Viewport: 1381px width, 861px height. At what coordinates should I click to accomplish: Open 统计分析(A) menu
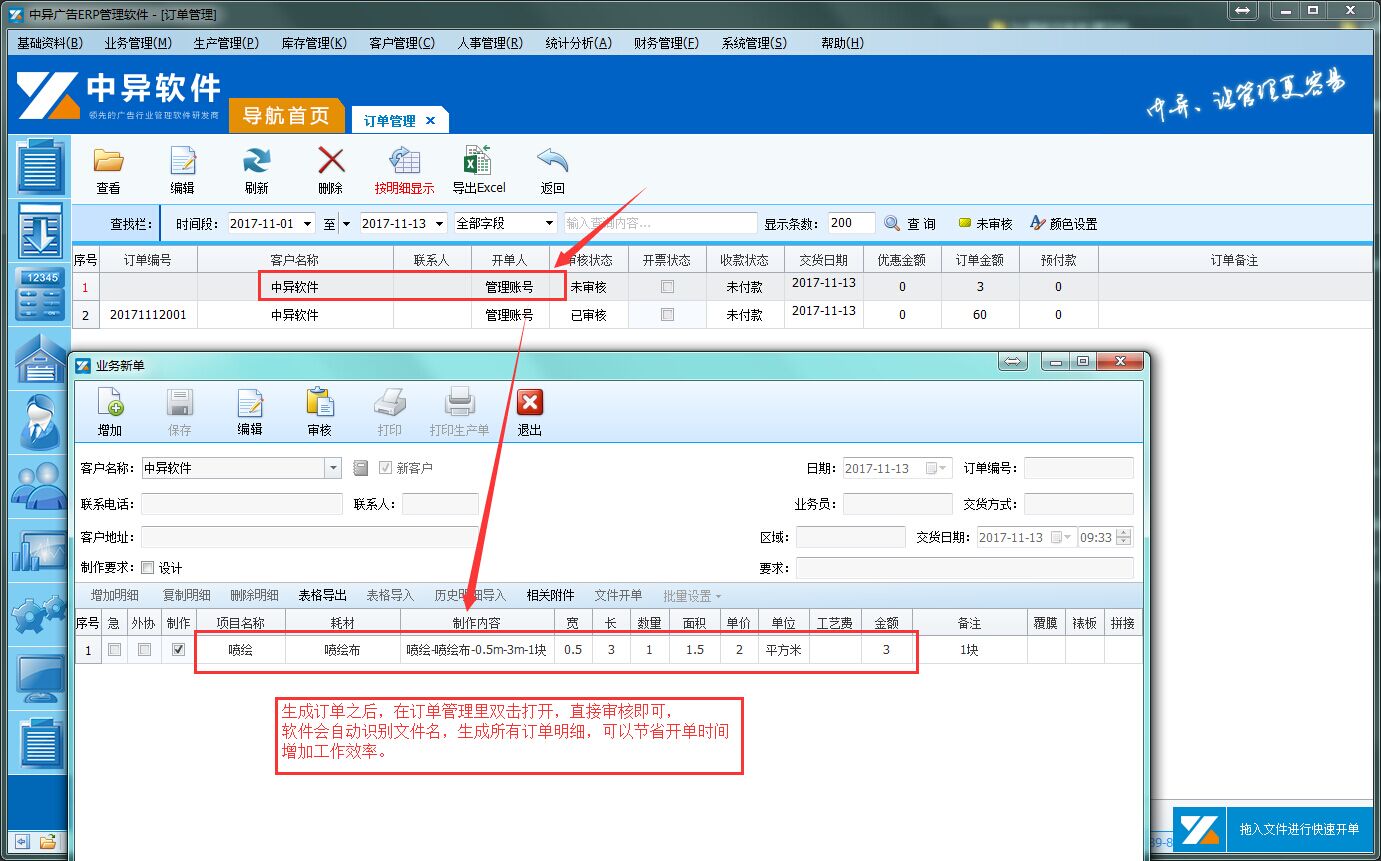pos(578,43)
